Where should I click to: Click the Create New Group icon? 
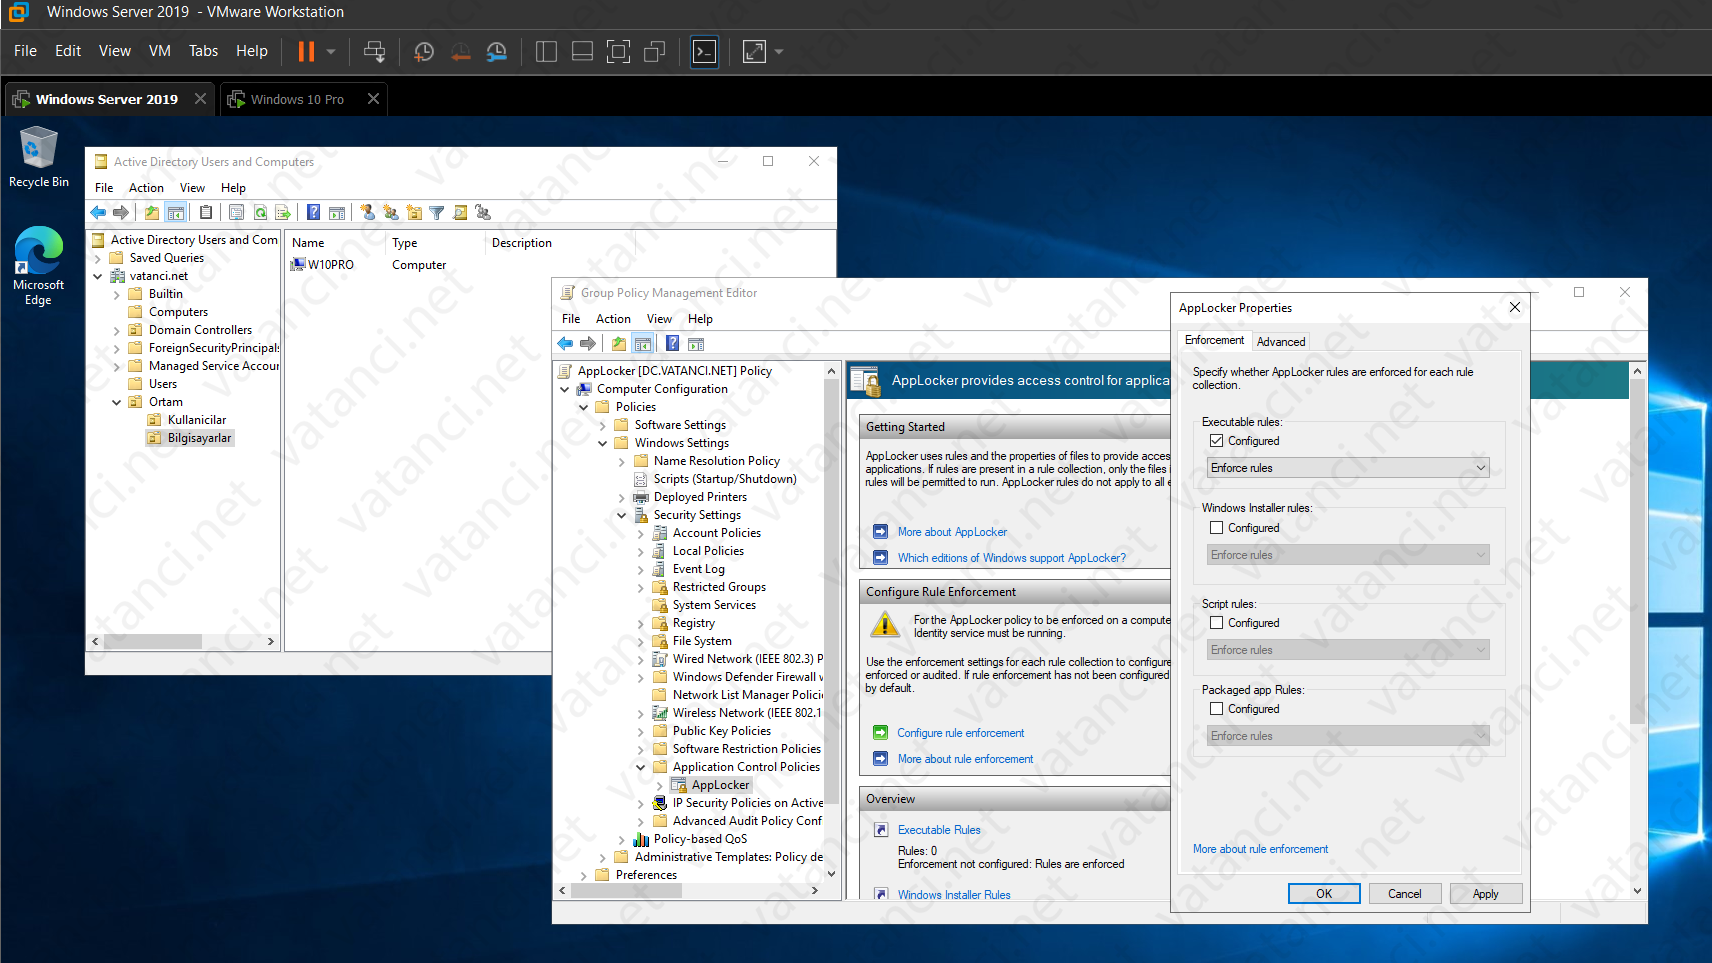[391, 212]
